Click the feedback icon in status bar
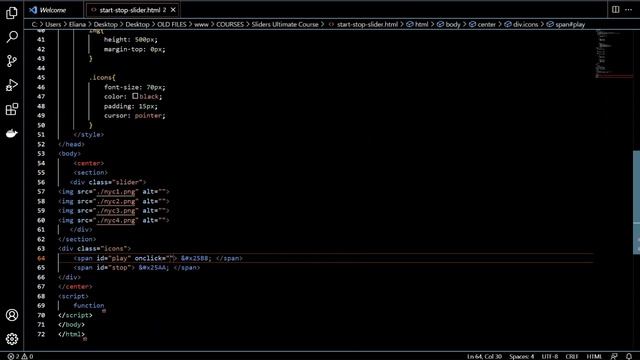 pyautogui.click(x=614, y=356)
